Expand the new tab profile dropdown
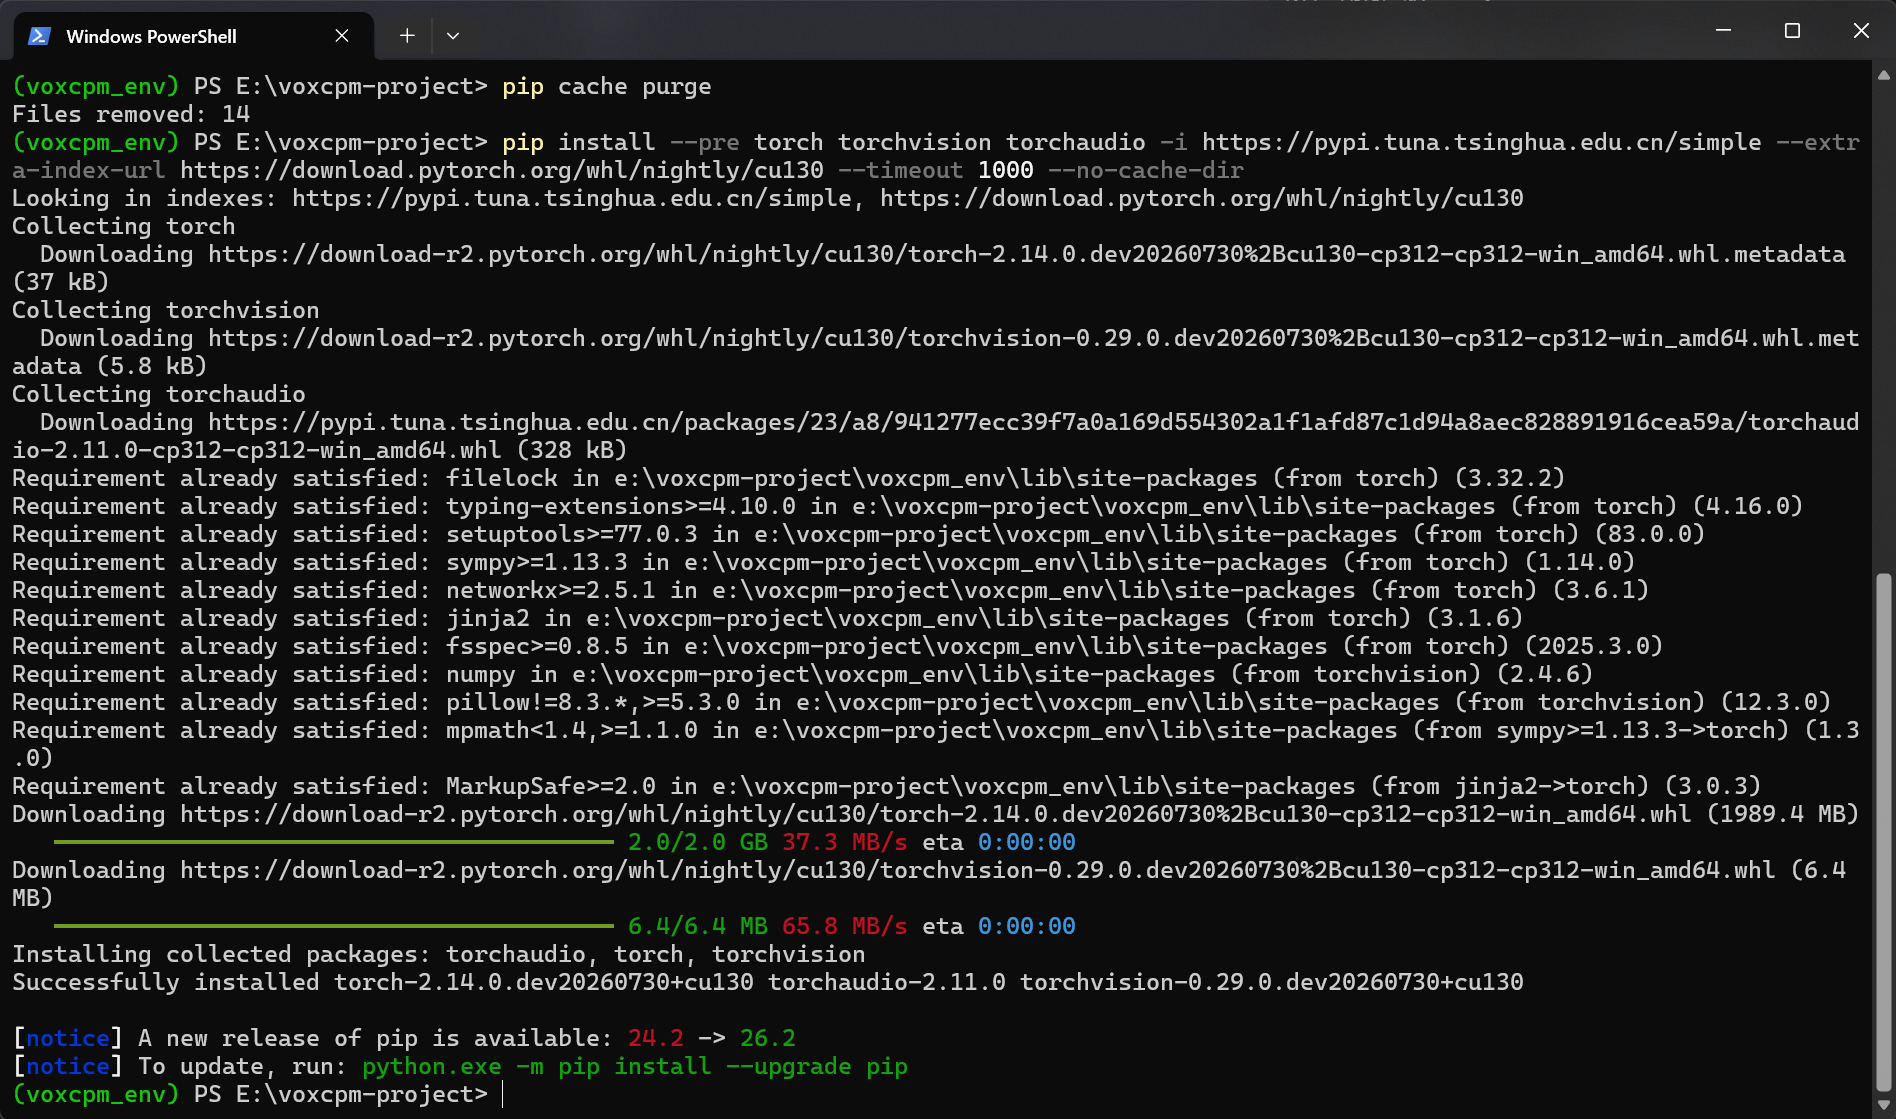1896x1119 pixels. [x=453, y=36]
